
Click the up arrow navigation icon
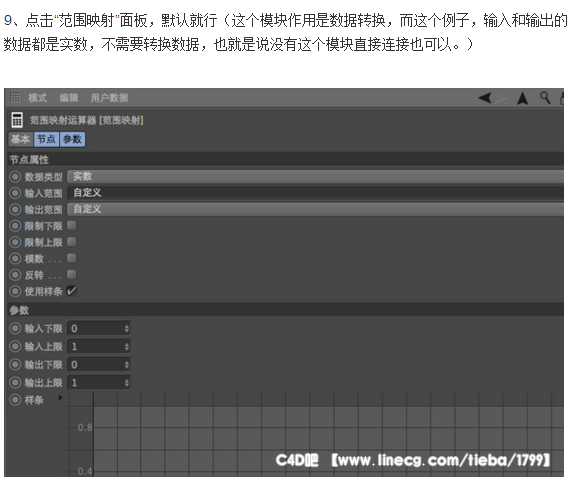coord(522,98)
